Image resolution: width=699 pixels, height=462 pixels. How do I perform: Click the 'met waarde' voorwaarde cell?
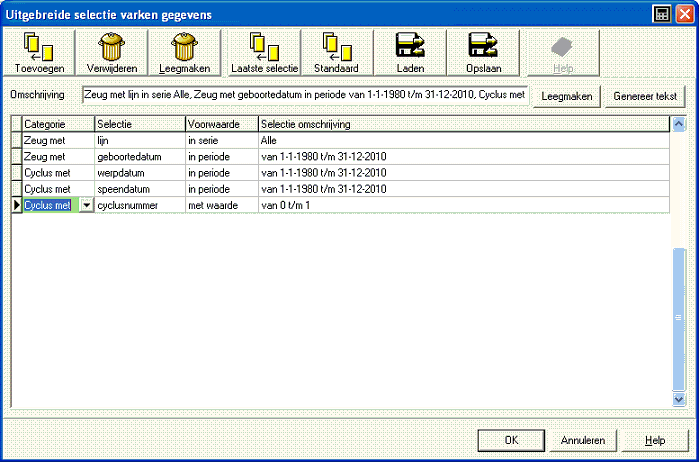pyautogui.click(x=222, y=206)
